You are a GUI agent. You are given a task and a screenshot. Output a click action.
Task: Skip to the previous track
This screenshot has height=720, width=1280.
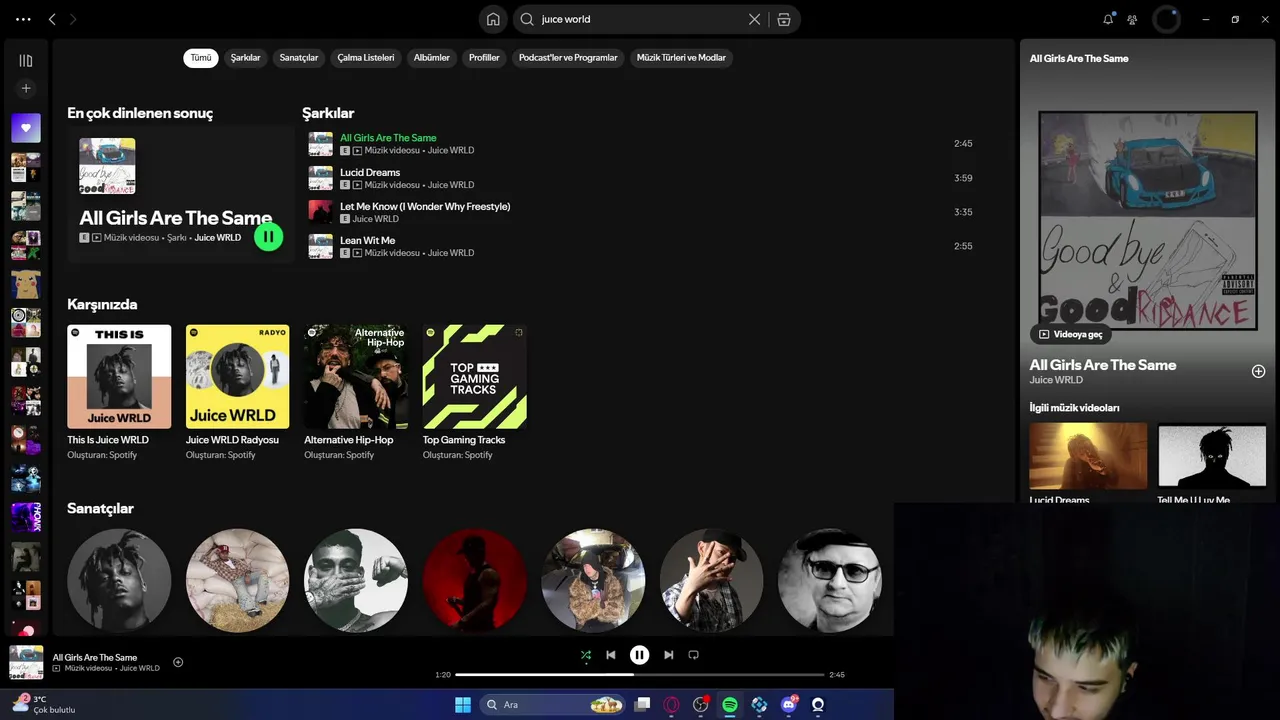point(610,655)
